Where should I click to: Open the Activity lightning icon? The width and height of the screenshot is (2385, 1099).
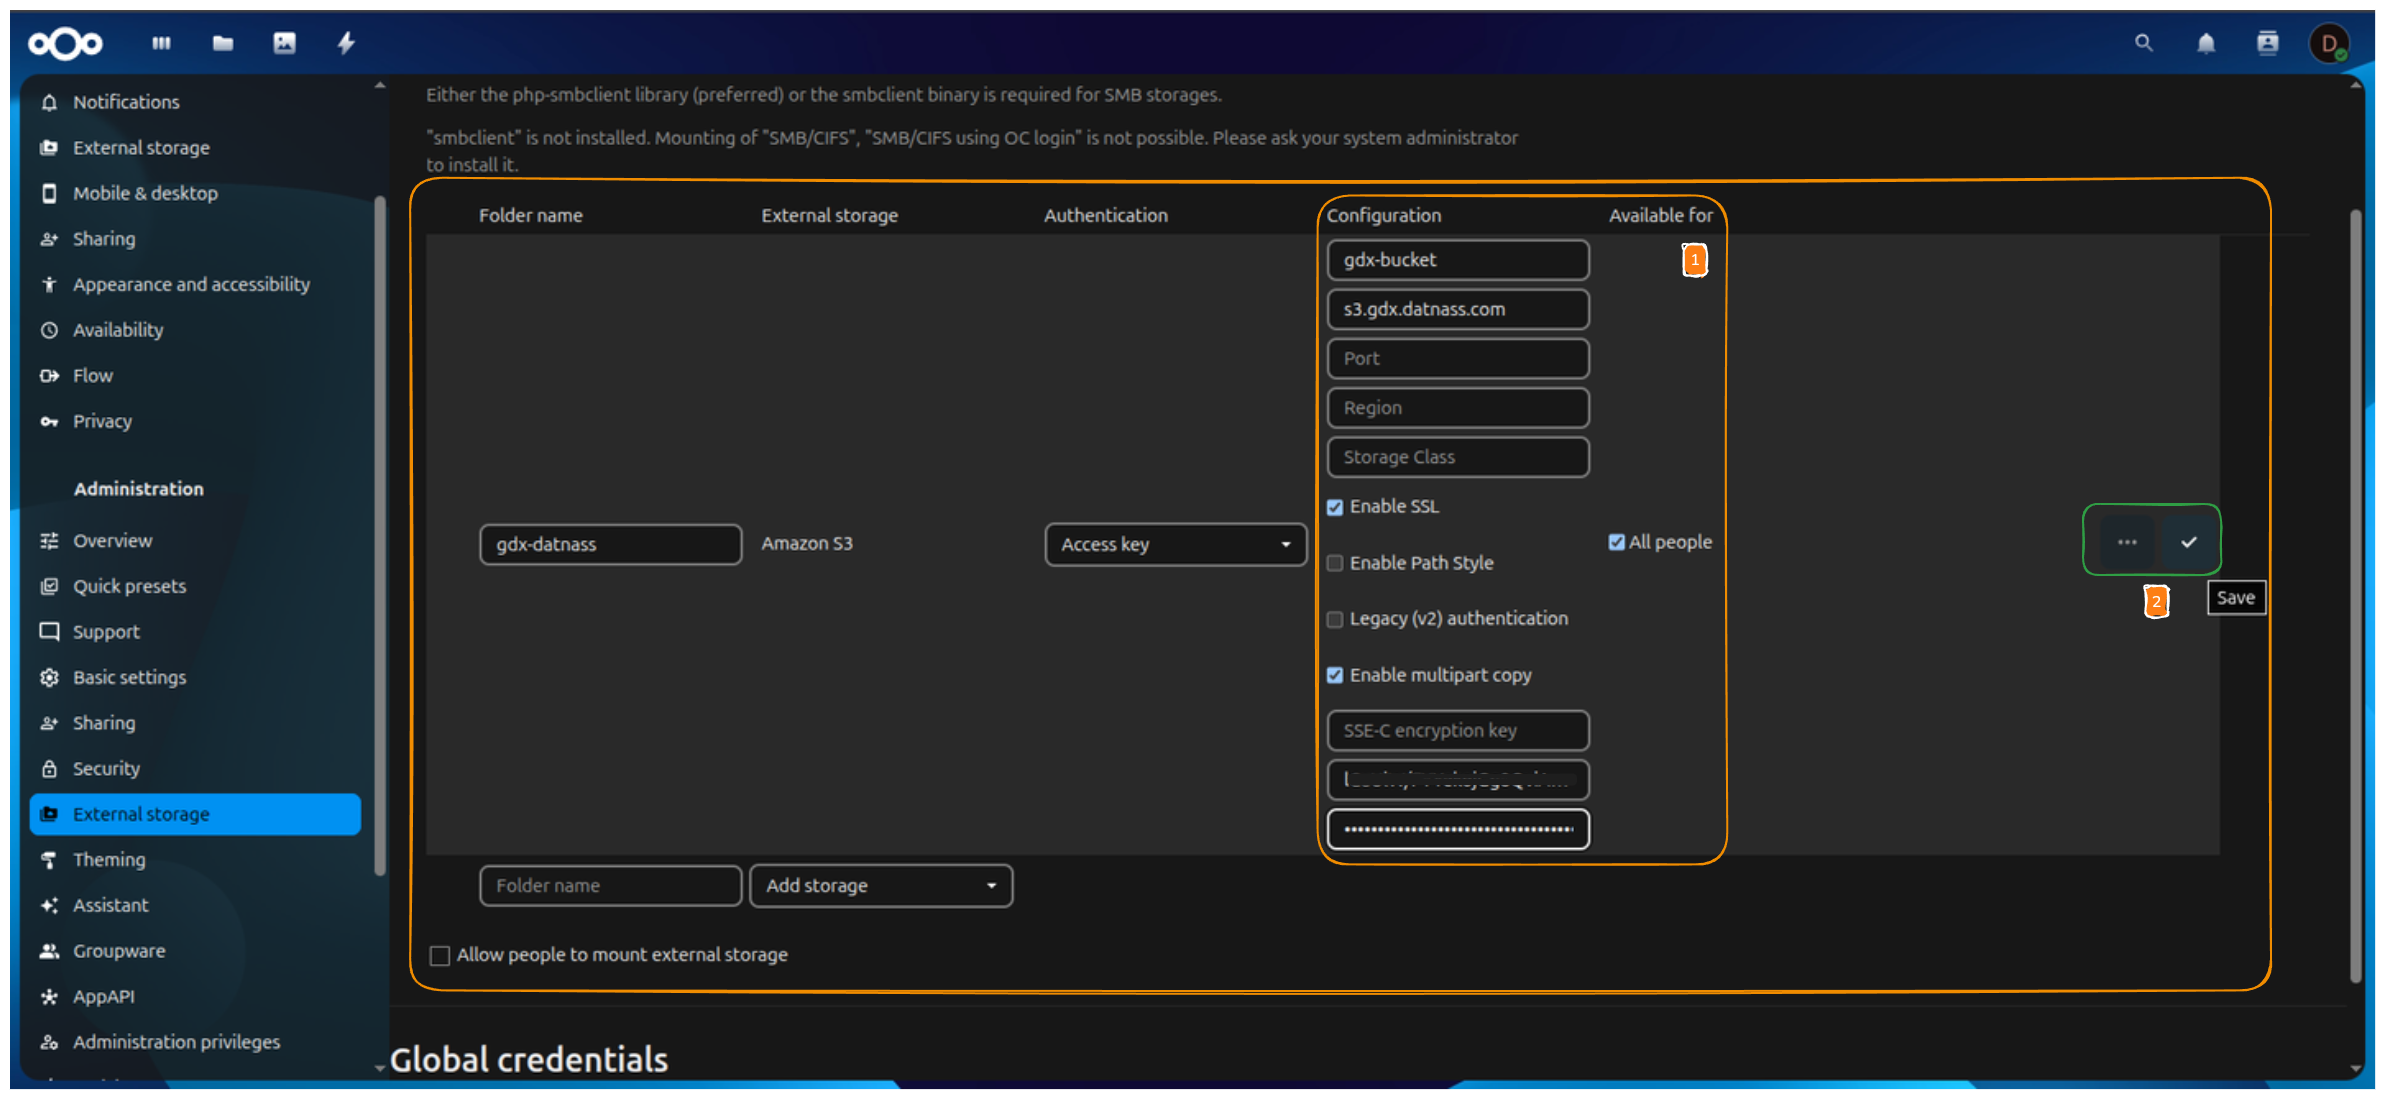coord(346,43)
